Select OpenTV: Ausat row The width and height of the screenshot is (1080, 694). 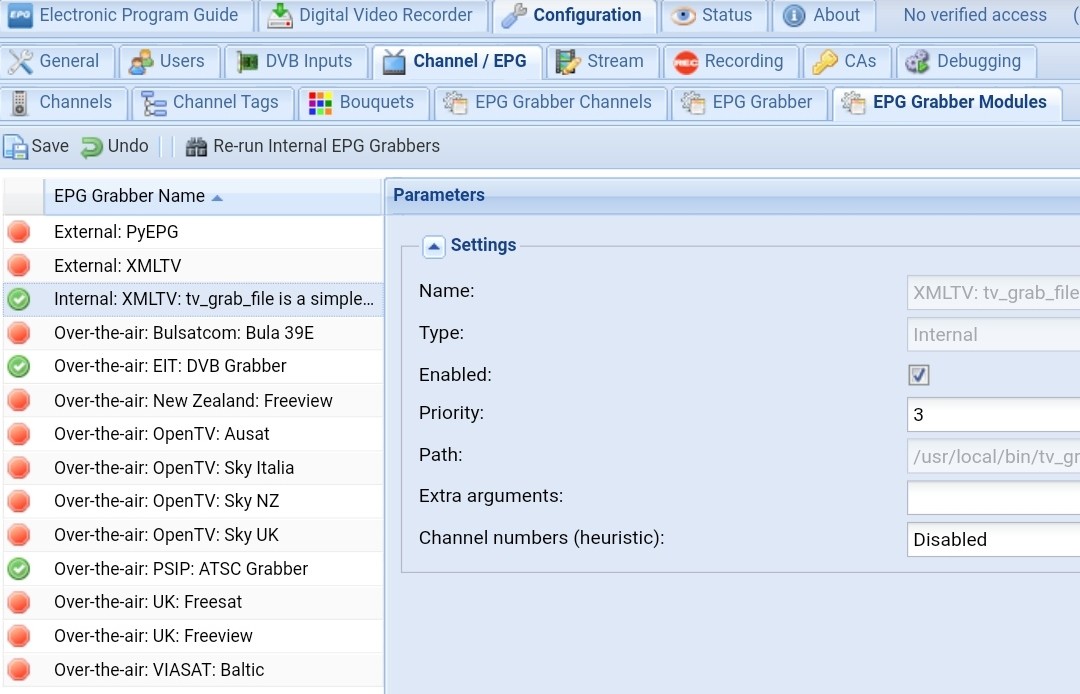(x=193, y=434)
